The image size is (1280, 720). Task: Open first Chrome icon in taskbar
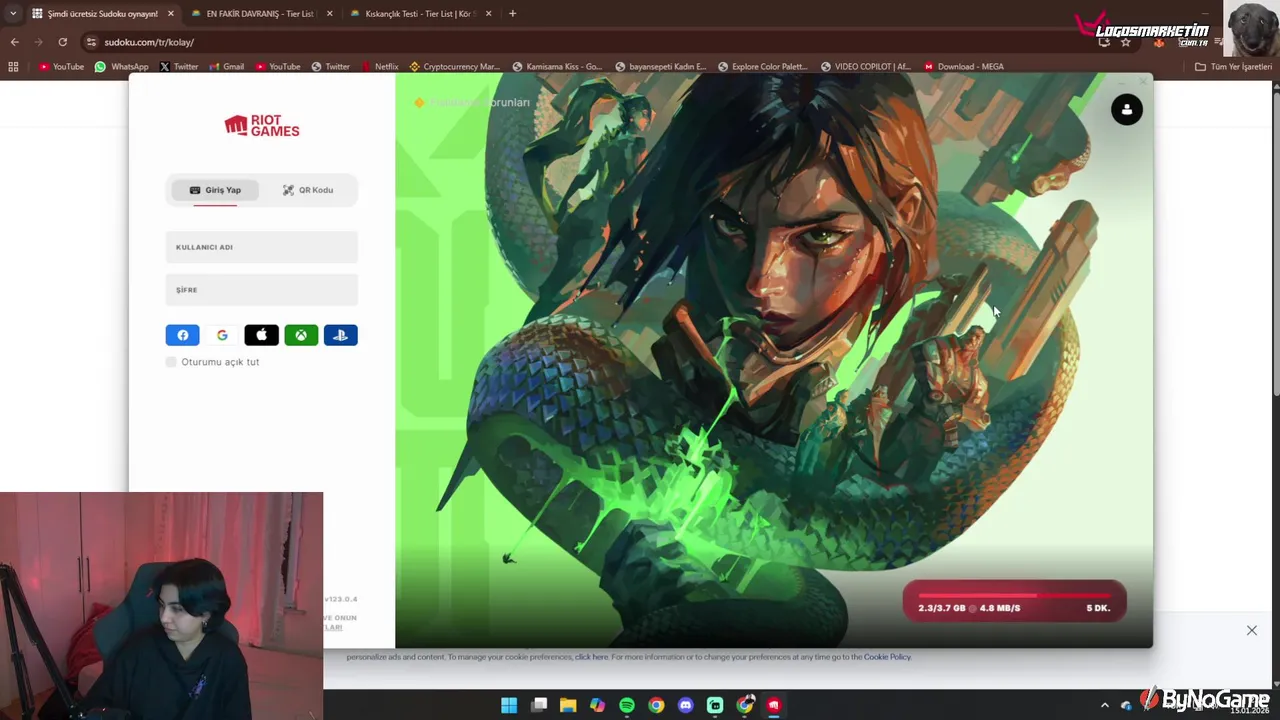point(656,705)
